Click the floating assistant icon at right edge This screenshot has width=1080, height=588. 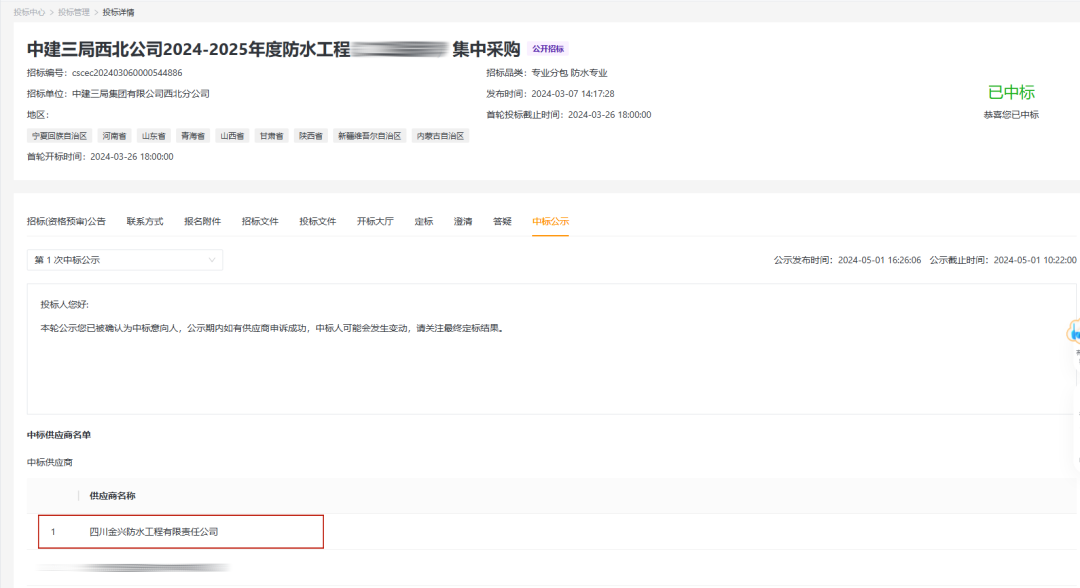[1074, 331]
